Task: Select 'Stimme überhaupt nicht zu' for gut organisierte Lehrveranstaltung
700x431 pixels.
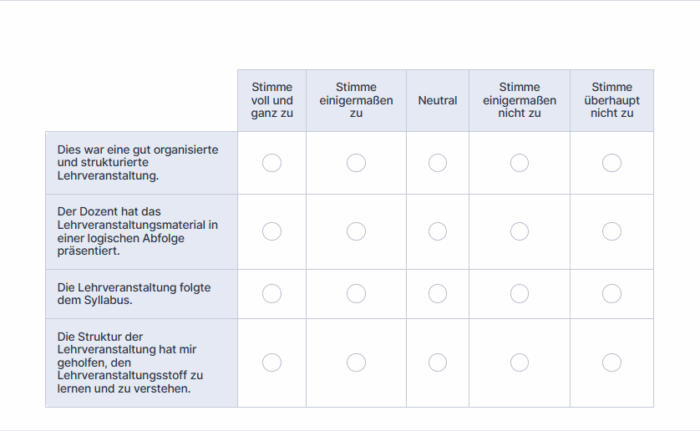Action: click(612, 163)
